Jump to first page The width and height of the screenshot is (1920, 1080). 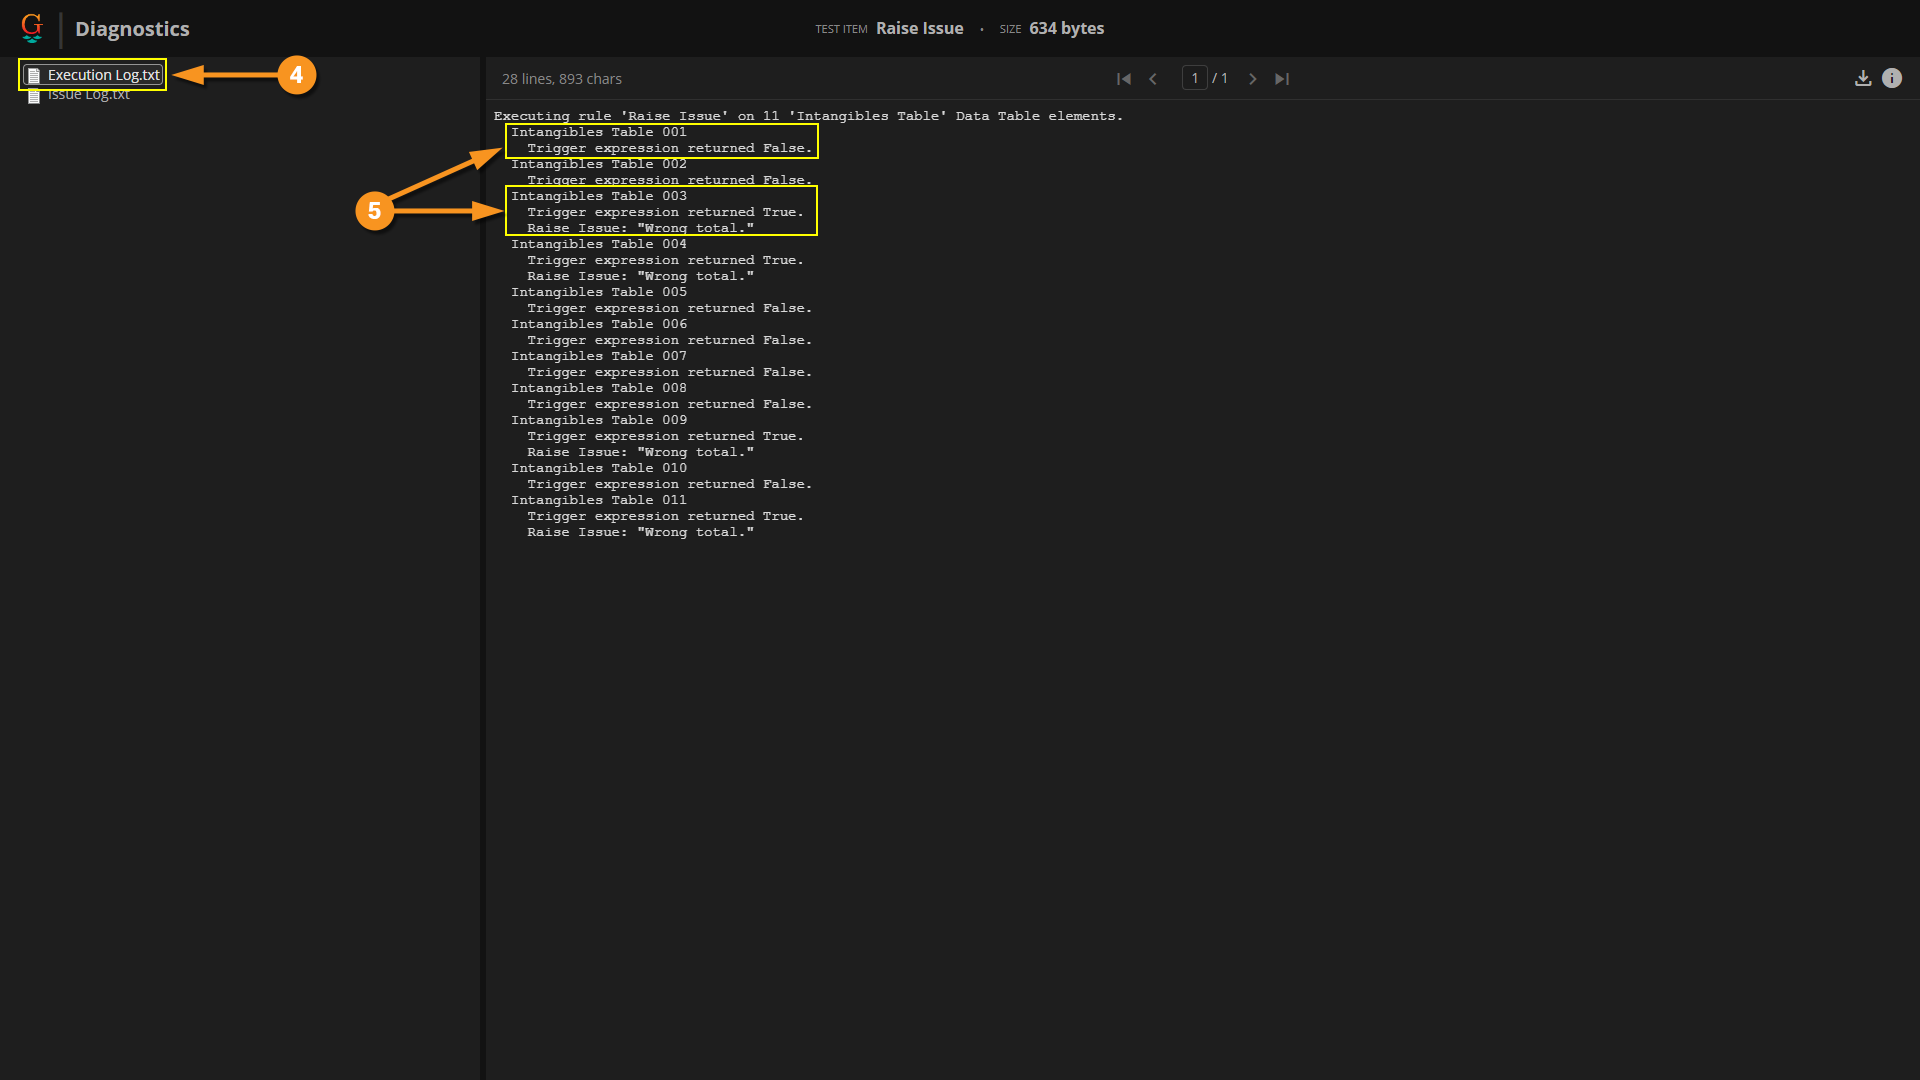point(1124,79)
